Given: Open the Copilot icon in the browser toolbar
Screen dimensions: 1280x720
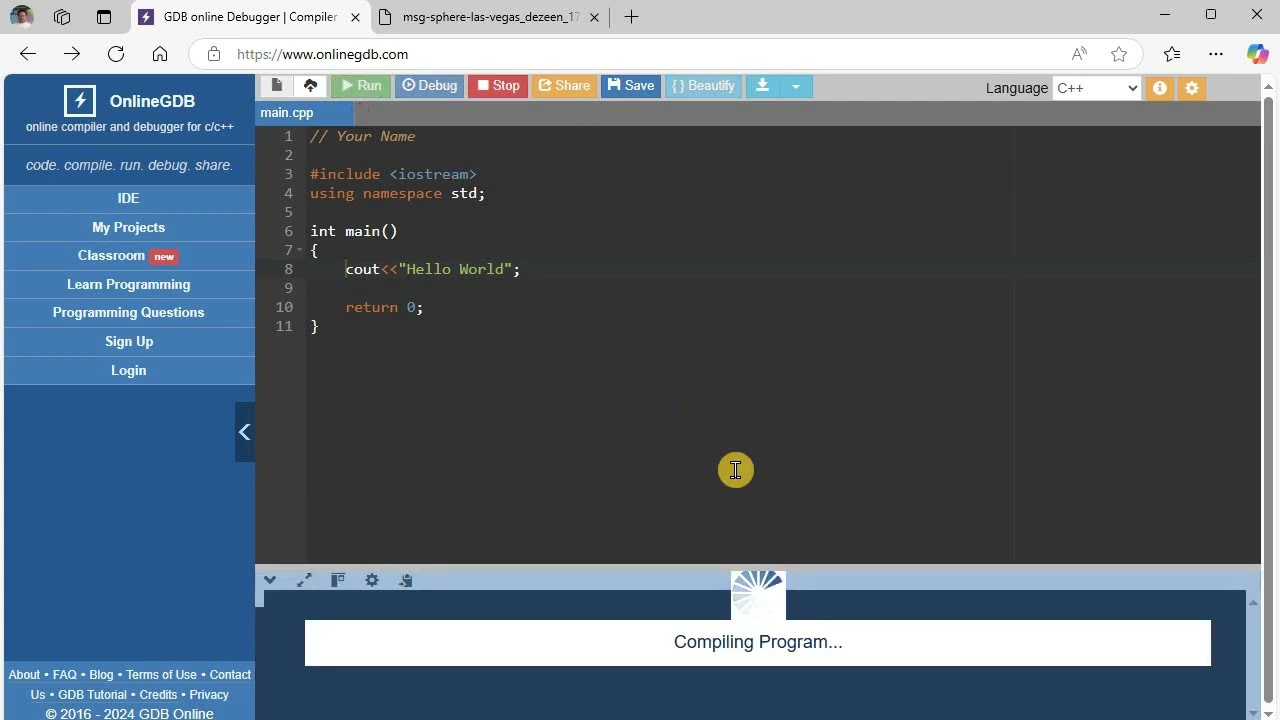Looking at the screenshot, I should coord(1257,54).
